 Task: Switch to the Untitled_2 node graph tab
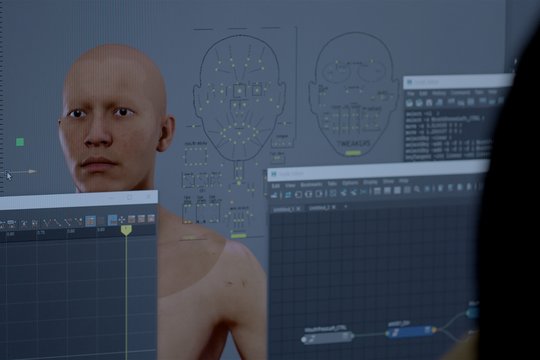pos(320,208)
